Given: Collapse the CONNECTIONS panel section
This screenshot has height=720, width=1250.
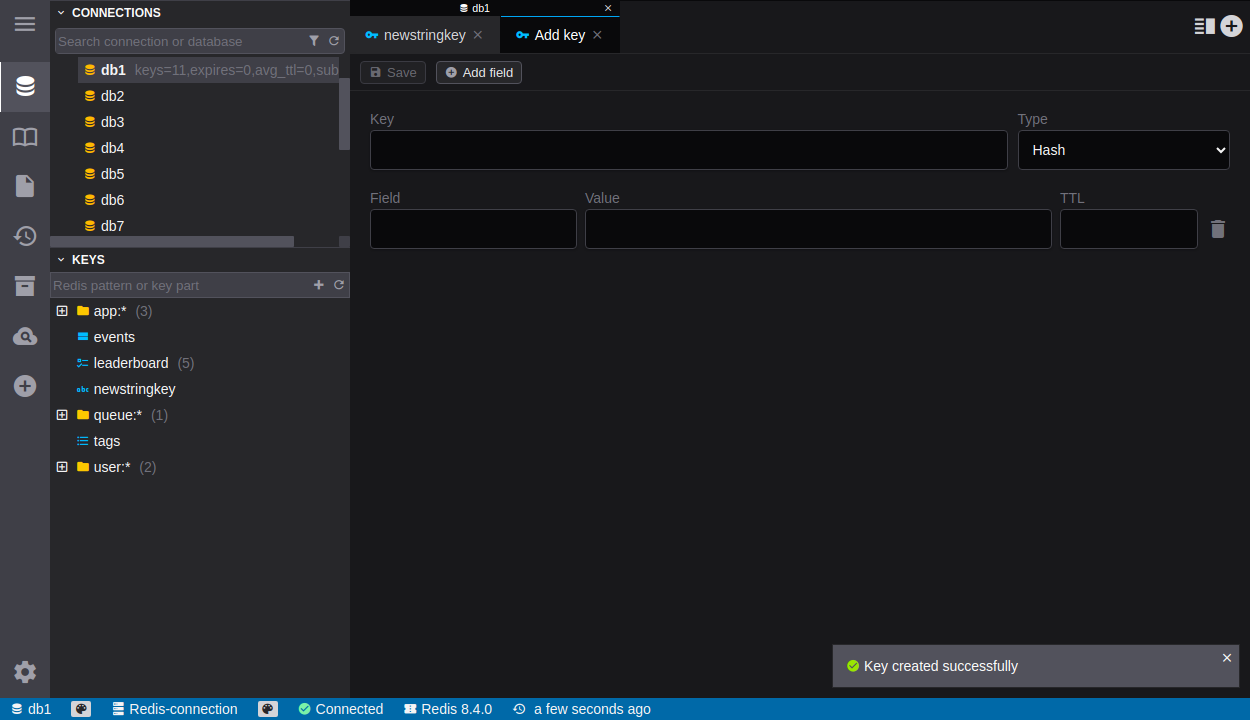Looking at the screenshot, I should point(61,13).
